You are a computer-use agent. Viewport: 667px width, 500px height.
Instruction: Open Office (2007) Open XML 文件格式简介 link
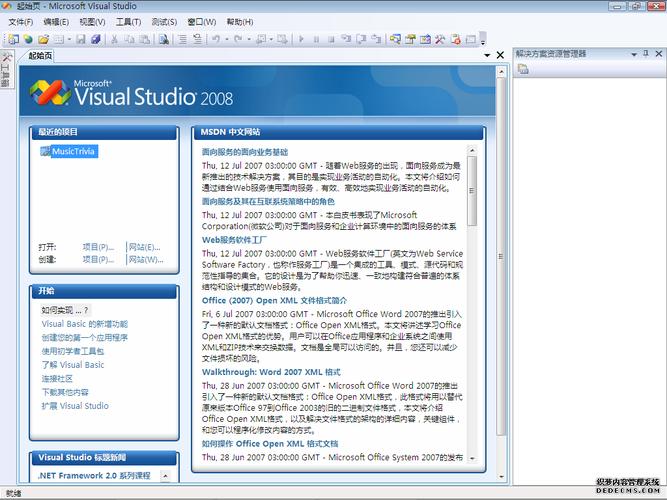tap(274, 300)
